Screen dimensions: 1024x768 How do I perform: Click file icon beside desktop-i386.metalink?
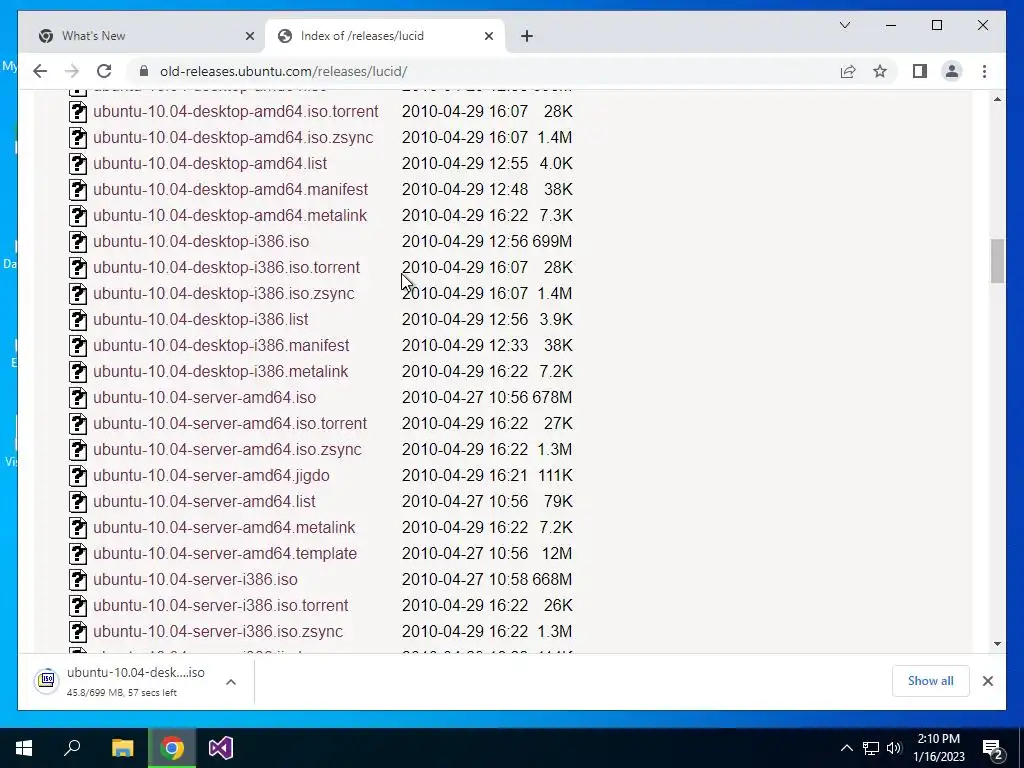[x=78, y=372]
